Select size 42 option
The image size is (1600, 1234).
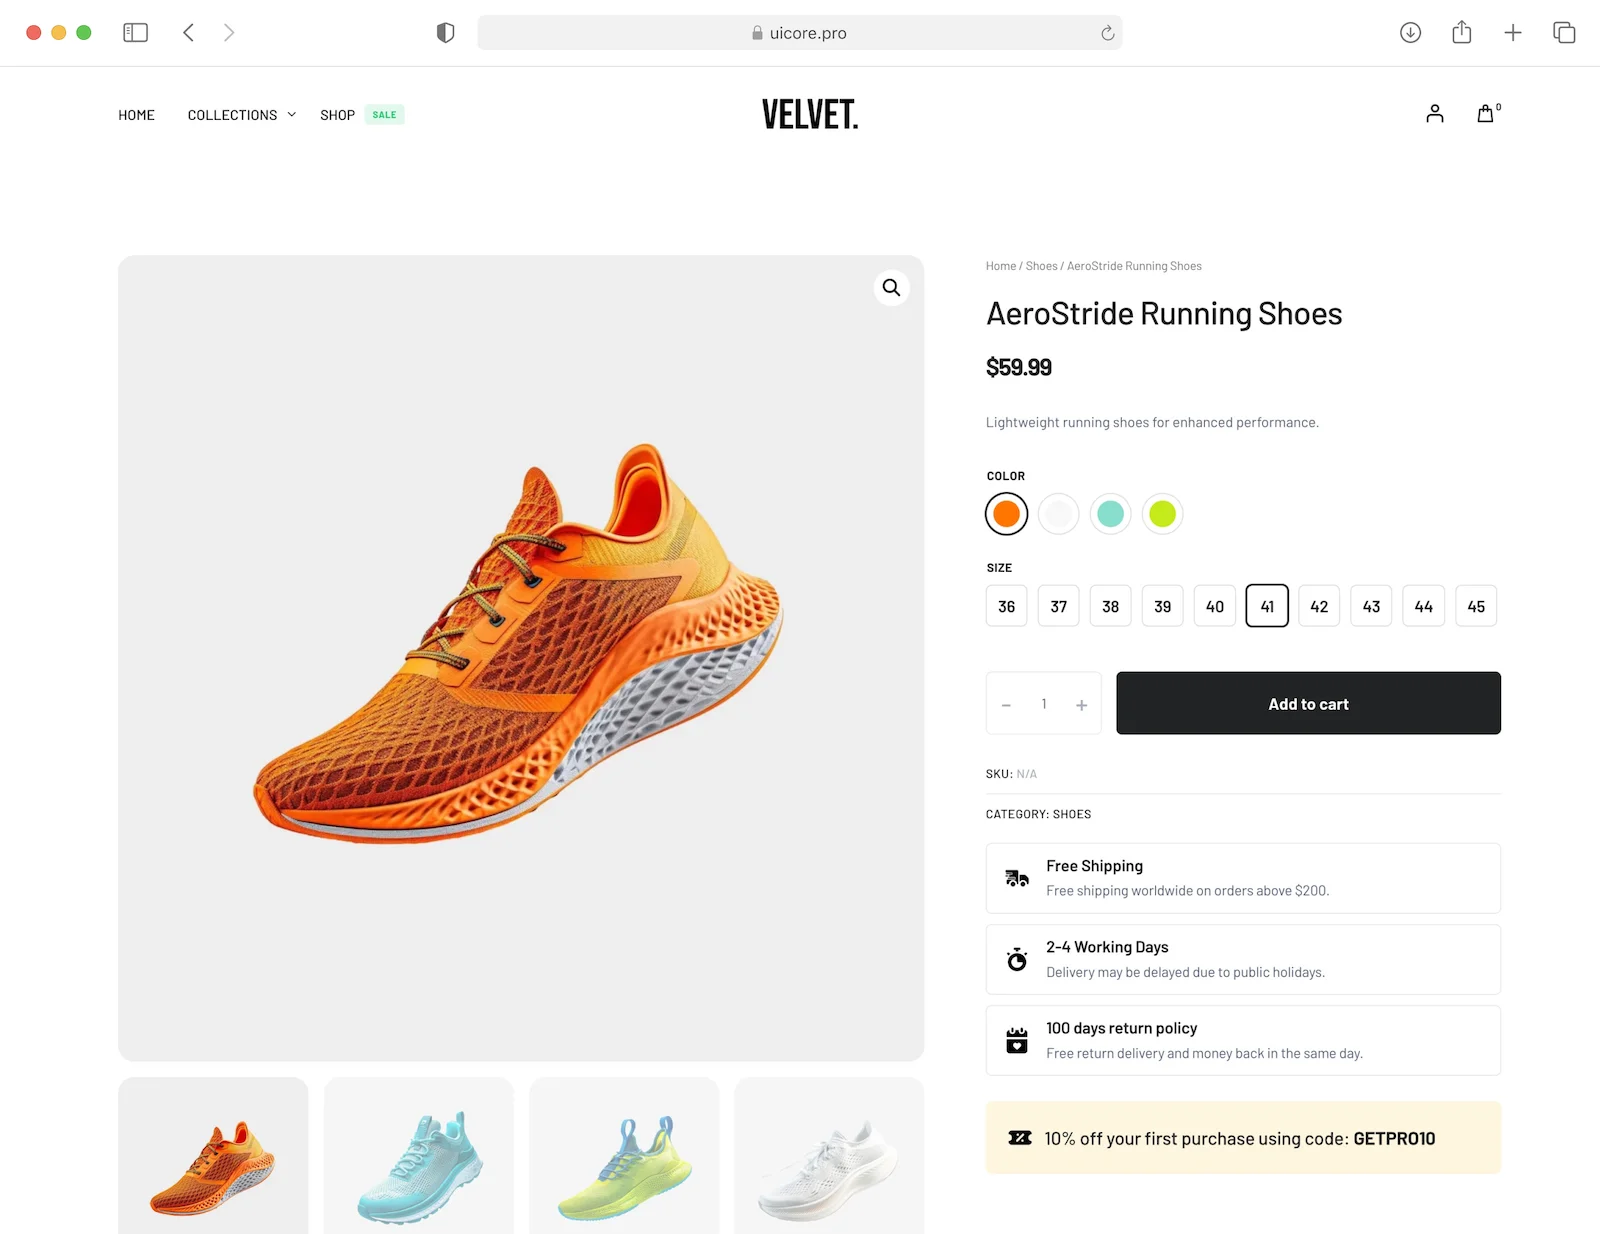[x=1319, y=606]
